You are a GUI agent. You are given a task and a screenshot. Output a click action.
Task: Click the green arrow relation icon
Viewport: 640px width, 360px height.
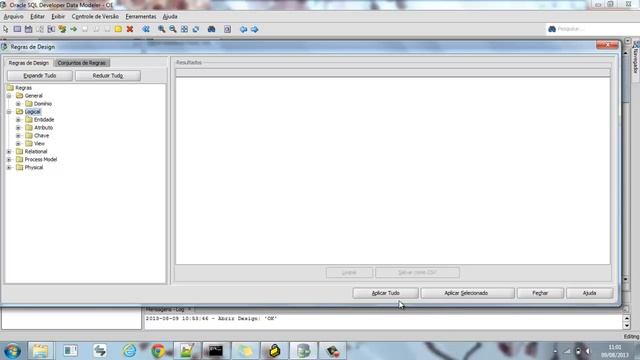73,29
